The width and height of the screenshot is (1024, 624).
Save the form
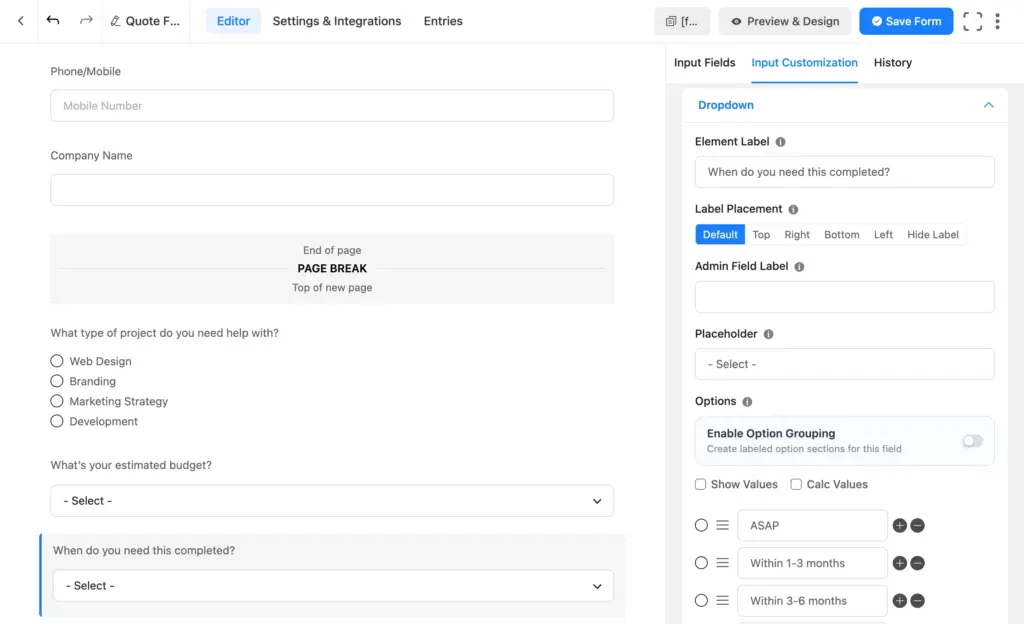pos(906,22)
